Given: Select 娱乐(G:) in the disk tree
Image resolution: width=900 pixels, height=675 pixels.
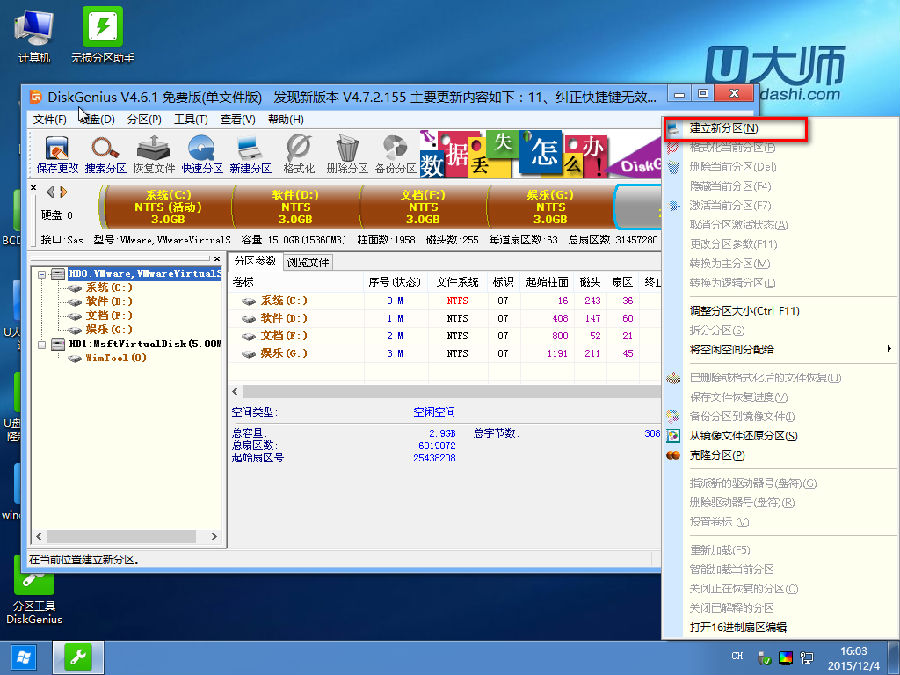Looking at the screenshot, I should pyautogui.click(x=109, y=329).
